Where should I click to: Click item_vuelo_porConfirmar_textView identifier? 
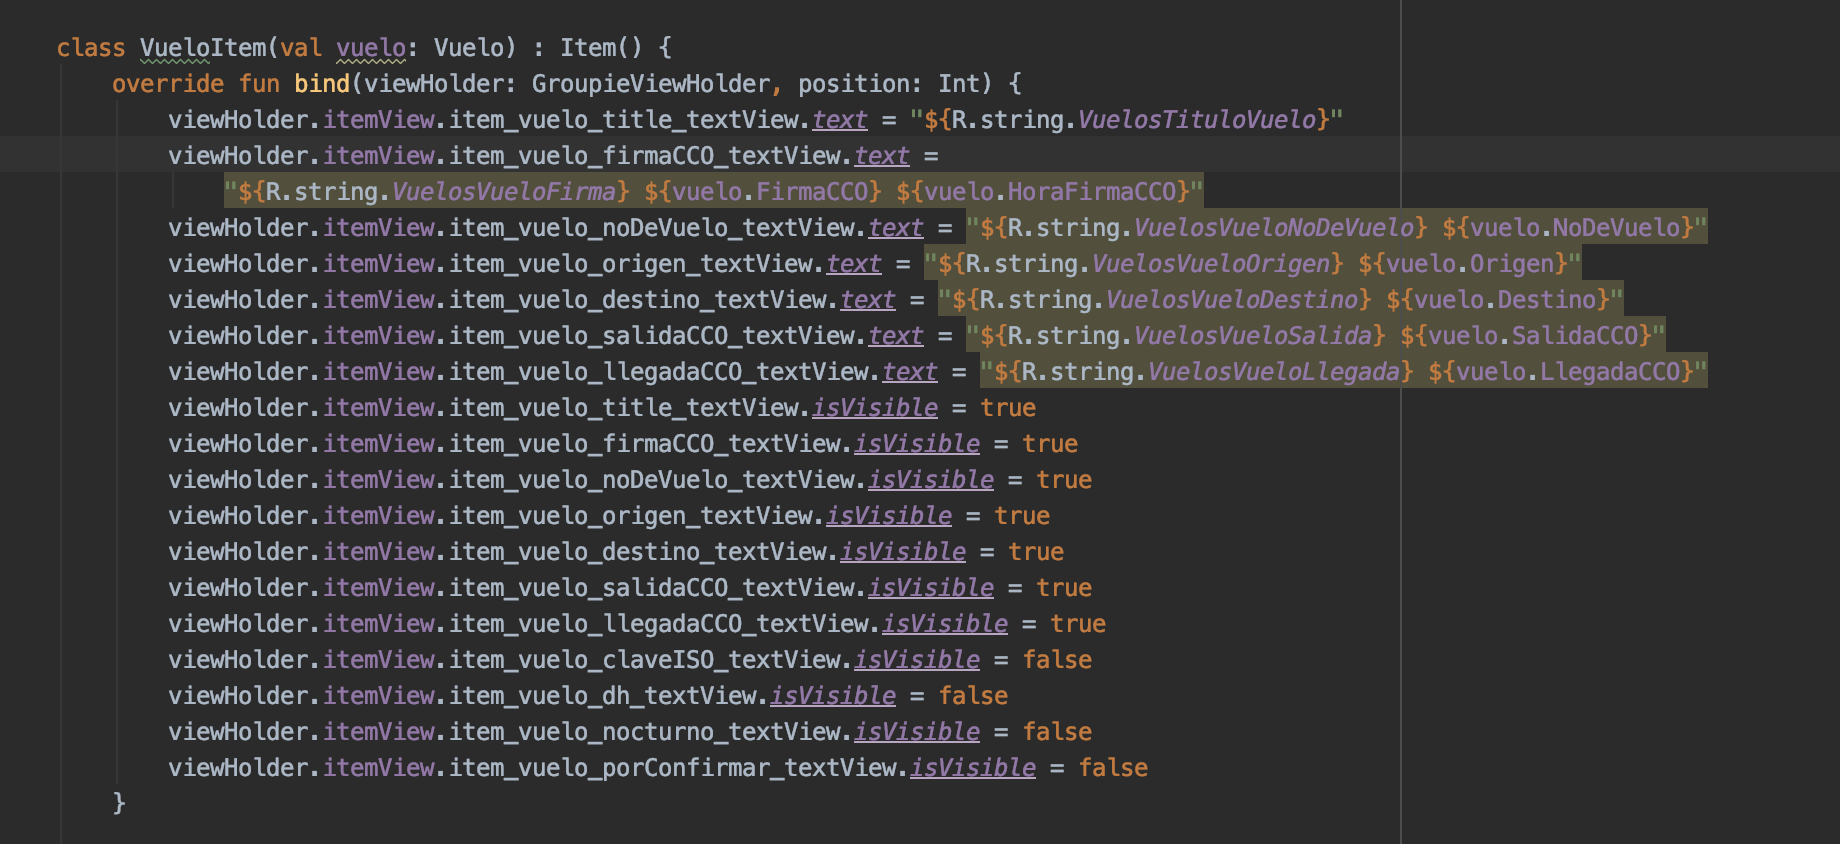674,768
